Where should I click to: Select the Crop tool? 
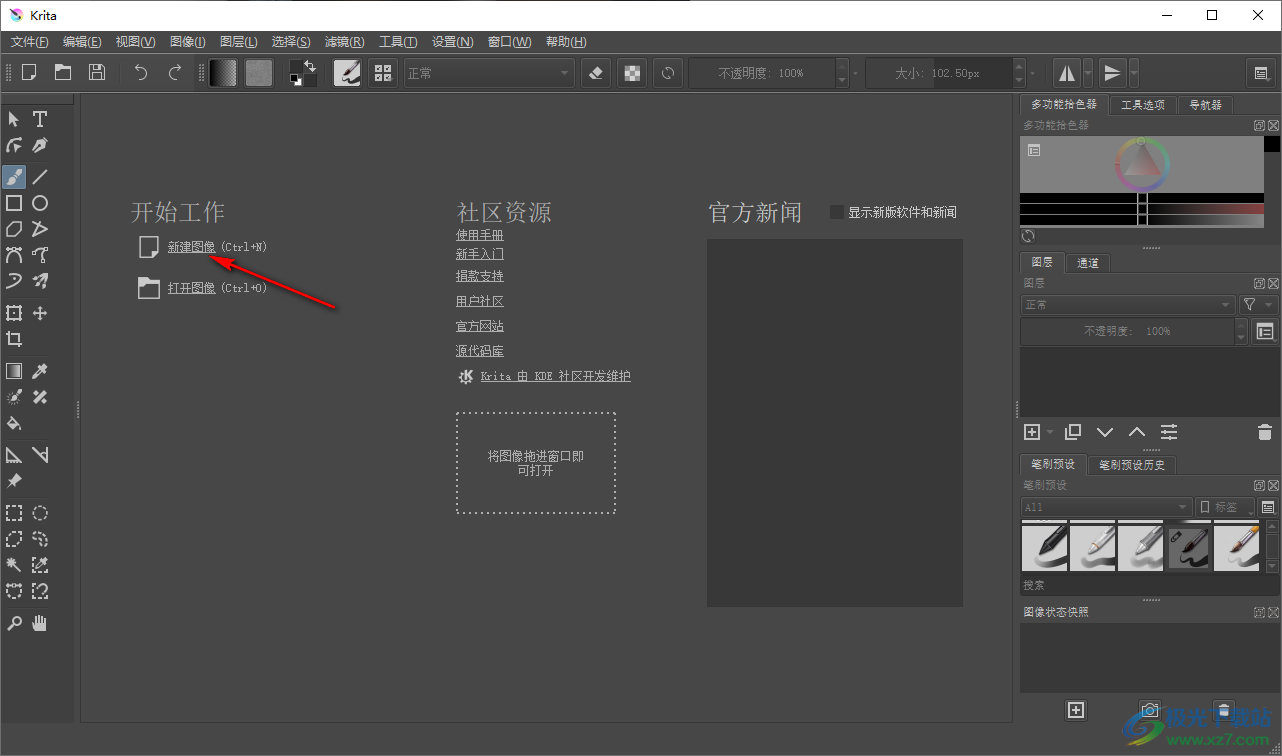14,339
